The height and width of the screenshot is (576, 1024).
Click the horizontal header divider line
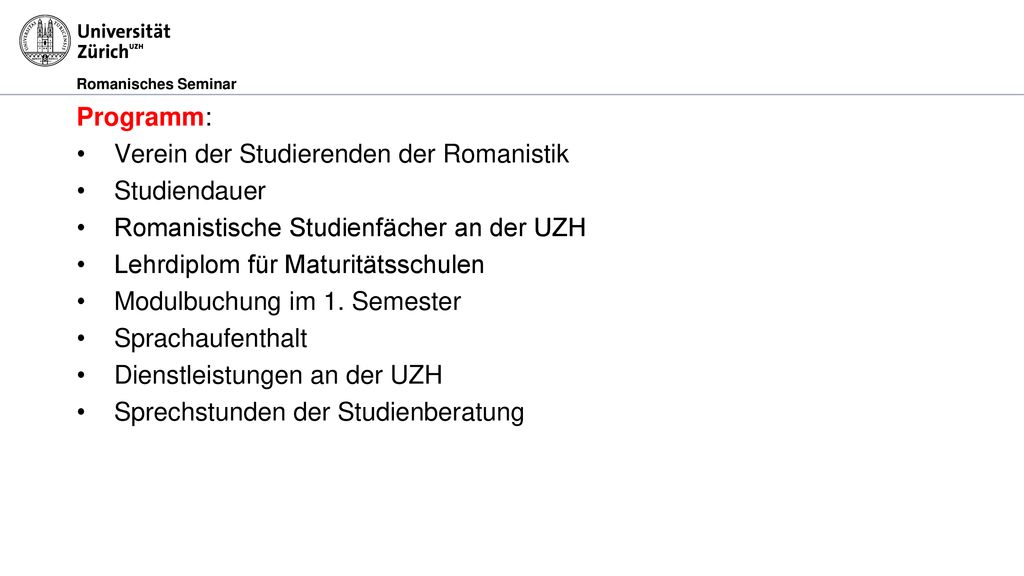[x=512, y=95]
